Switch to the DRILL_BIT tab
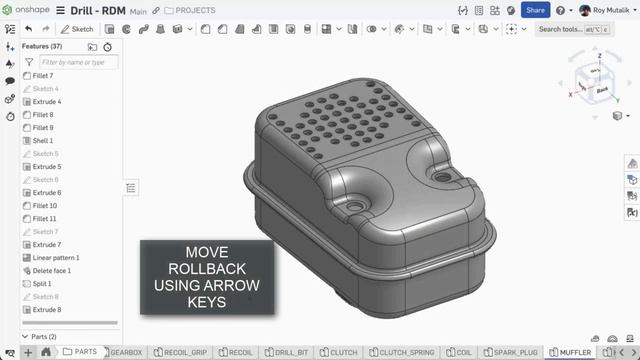 pyautogui.click(x=286, y=352)
